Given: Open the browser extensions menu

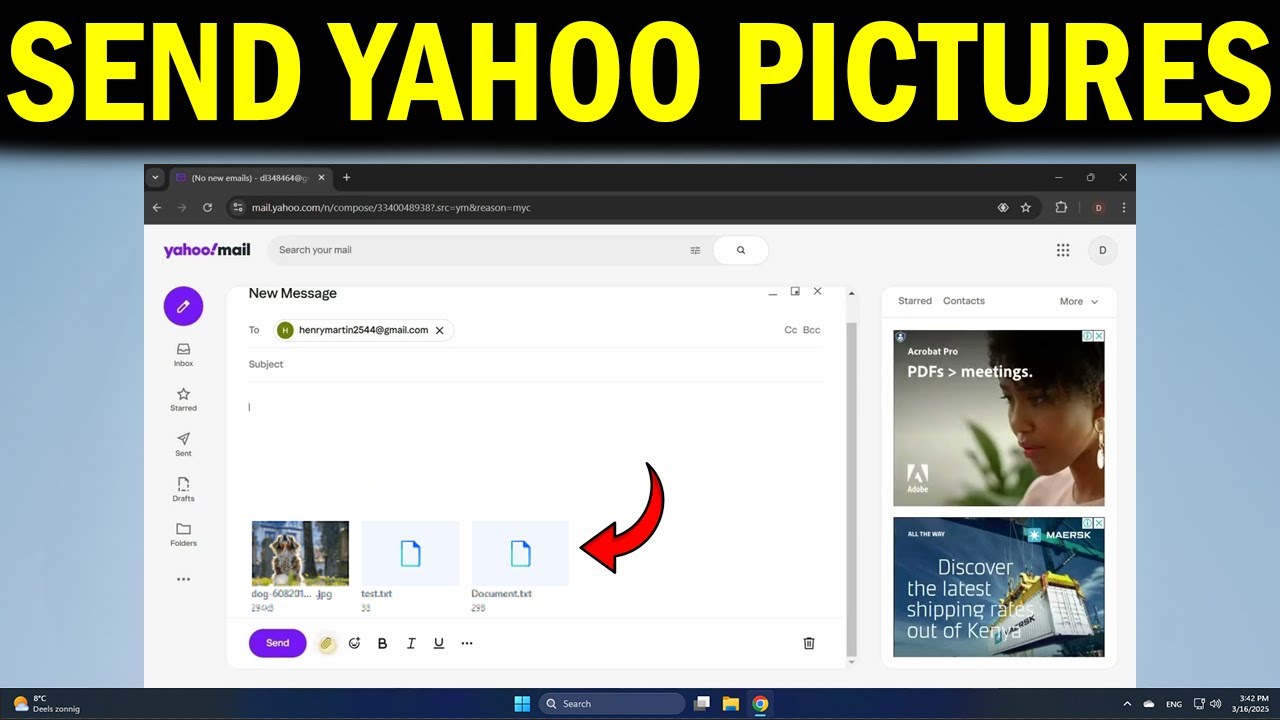Looking at the screenshot, I should pos(1062,208).
